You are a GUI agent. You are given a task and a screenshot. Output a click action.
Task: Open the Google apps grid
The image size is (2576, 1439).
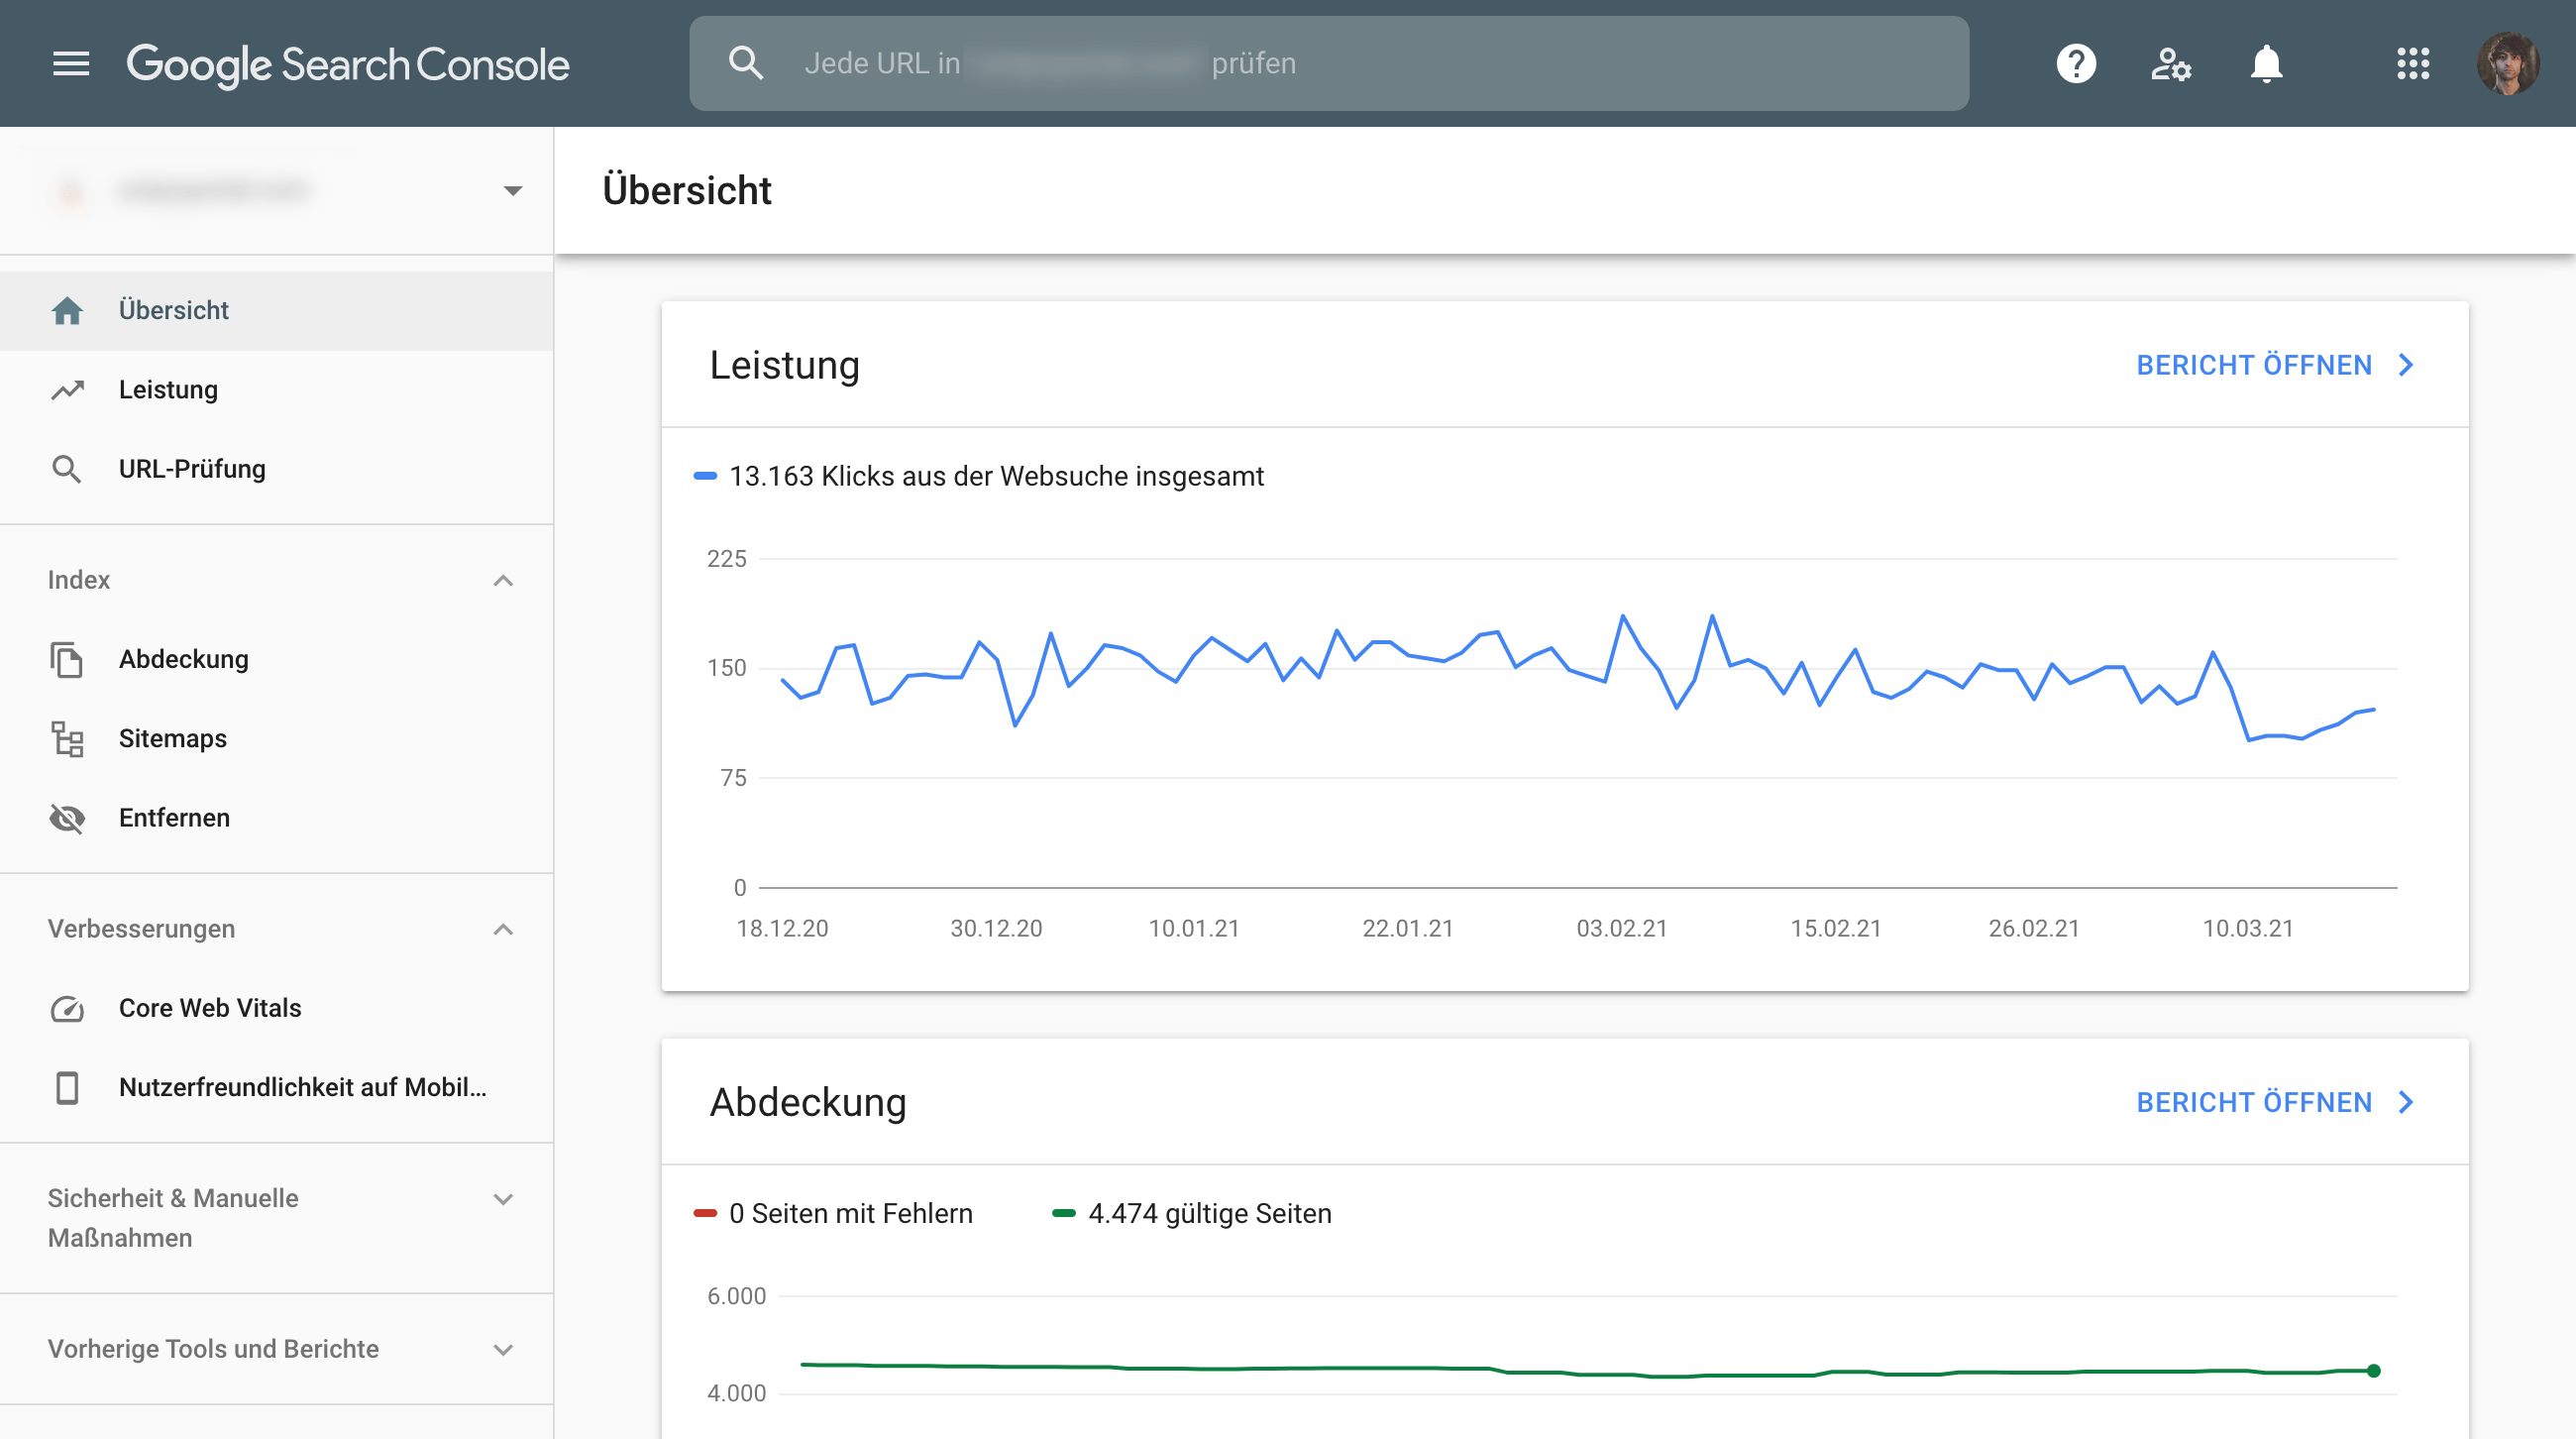(2412, 64)
